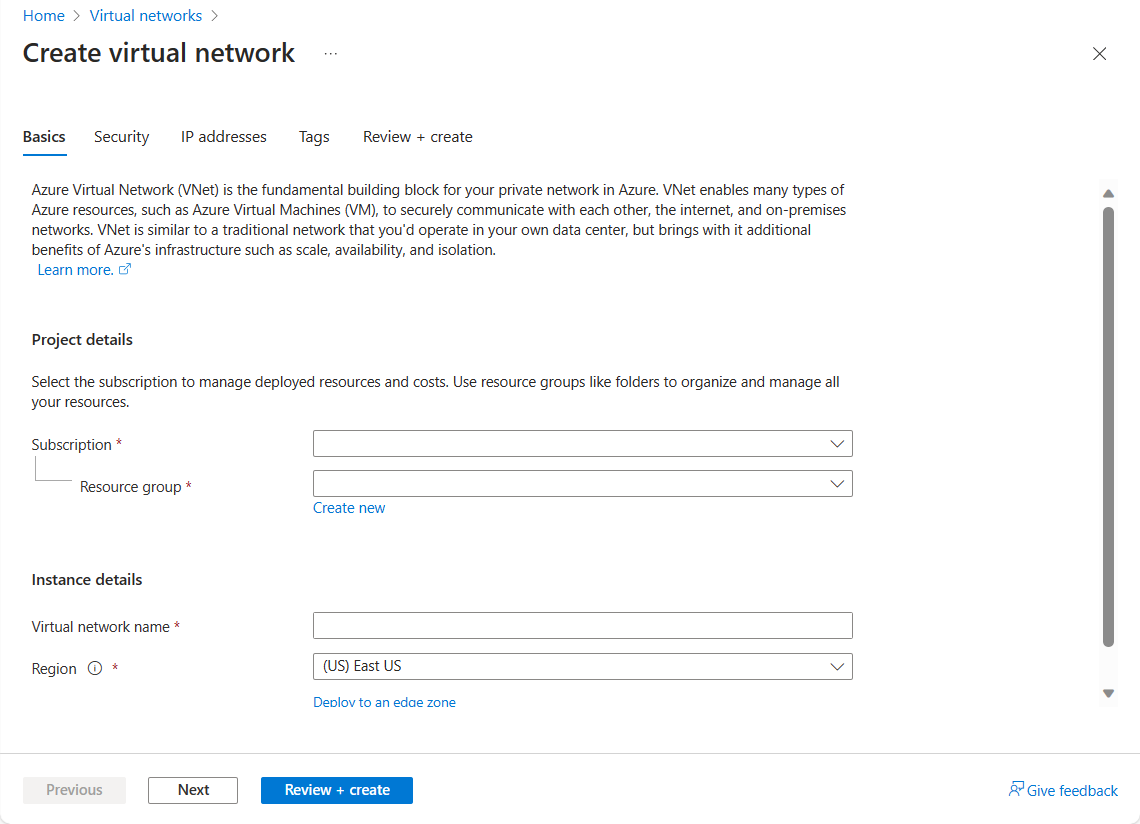Click the blue Review + create button
1140x824 pixels.
[x=337, y=790]
